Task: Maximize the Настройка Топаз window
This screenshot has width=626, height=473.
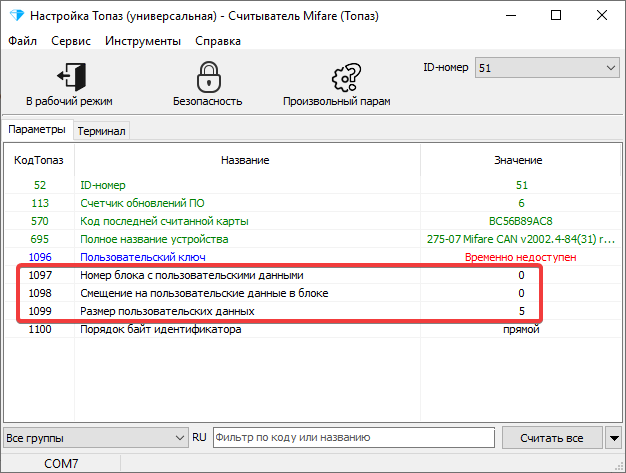Action: pos(556,15)
